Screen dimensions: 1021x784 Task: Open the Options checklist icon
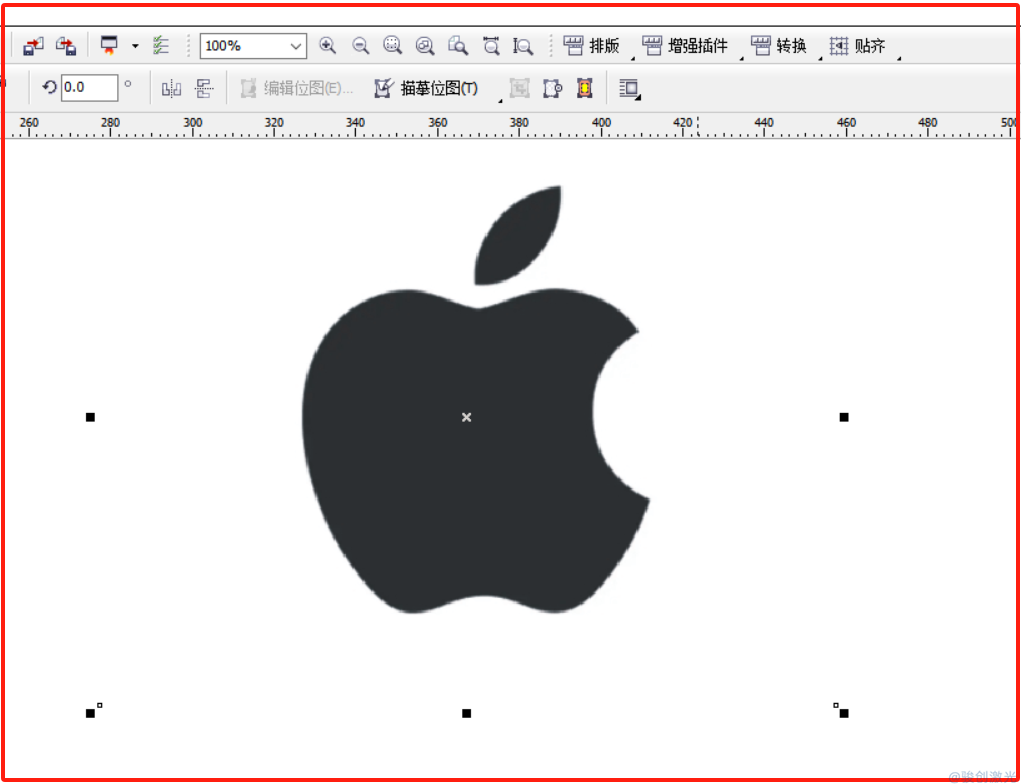[x=160, y=46]
